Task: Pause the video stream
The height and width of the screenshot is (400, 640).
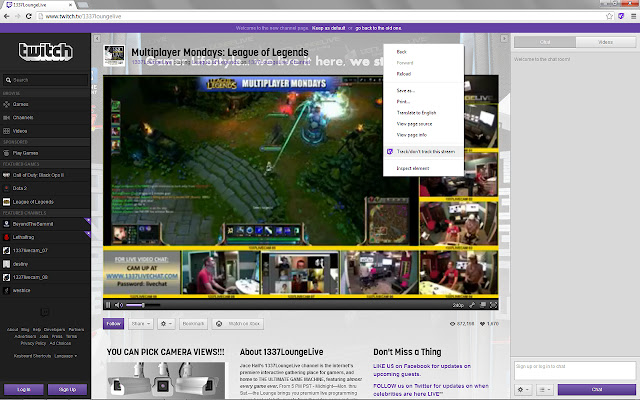Action: tap(108, 305)
